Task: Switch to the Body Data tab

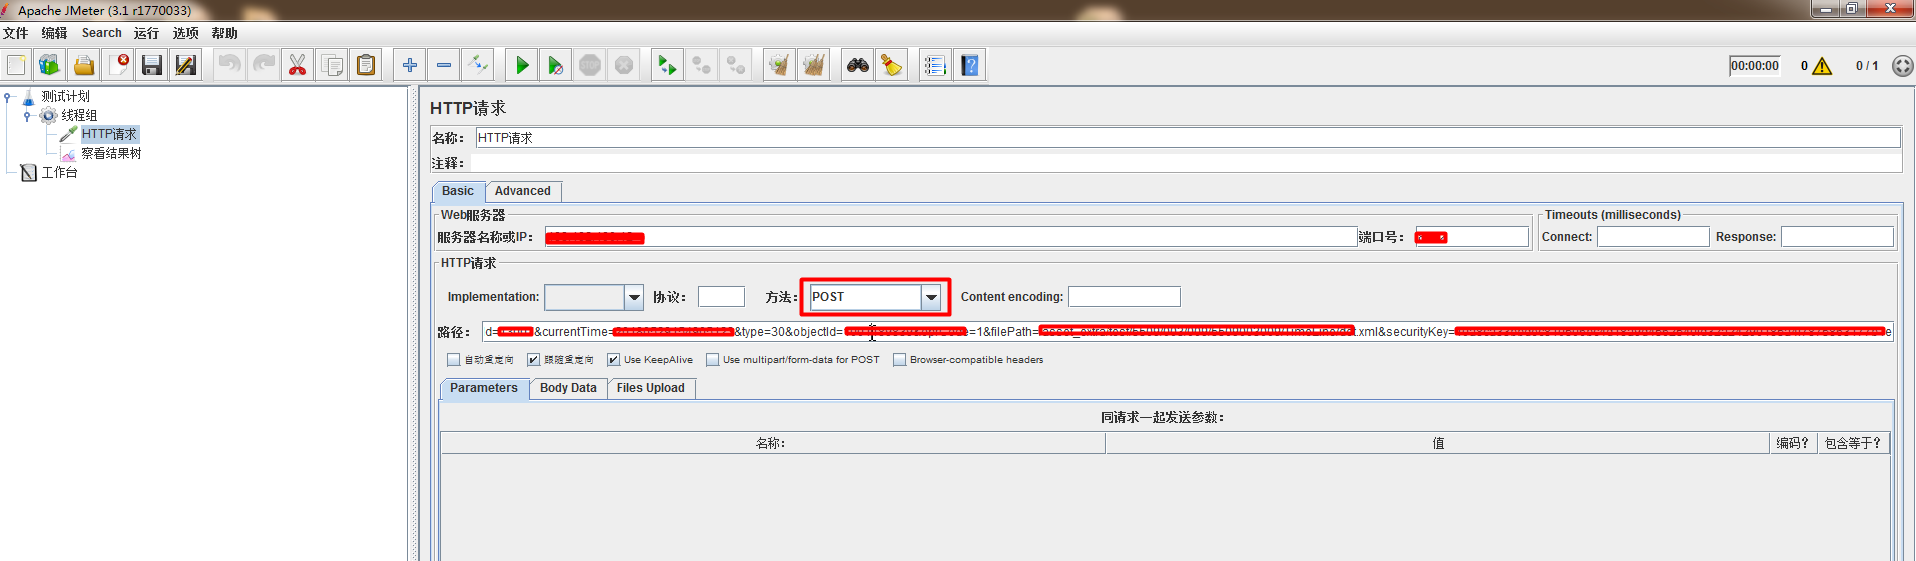Action: click(568, 388)
